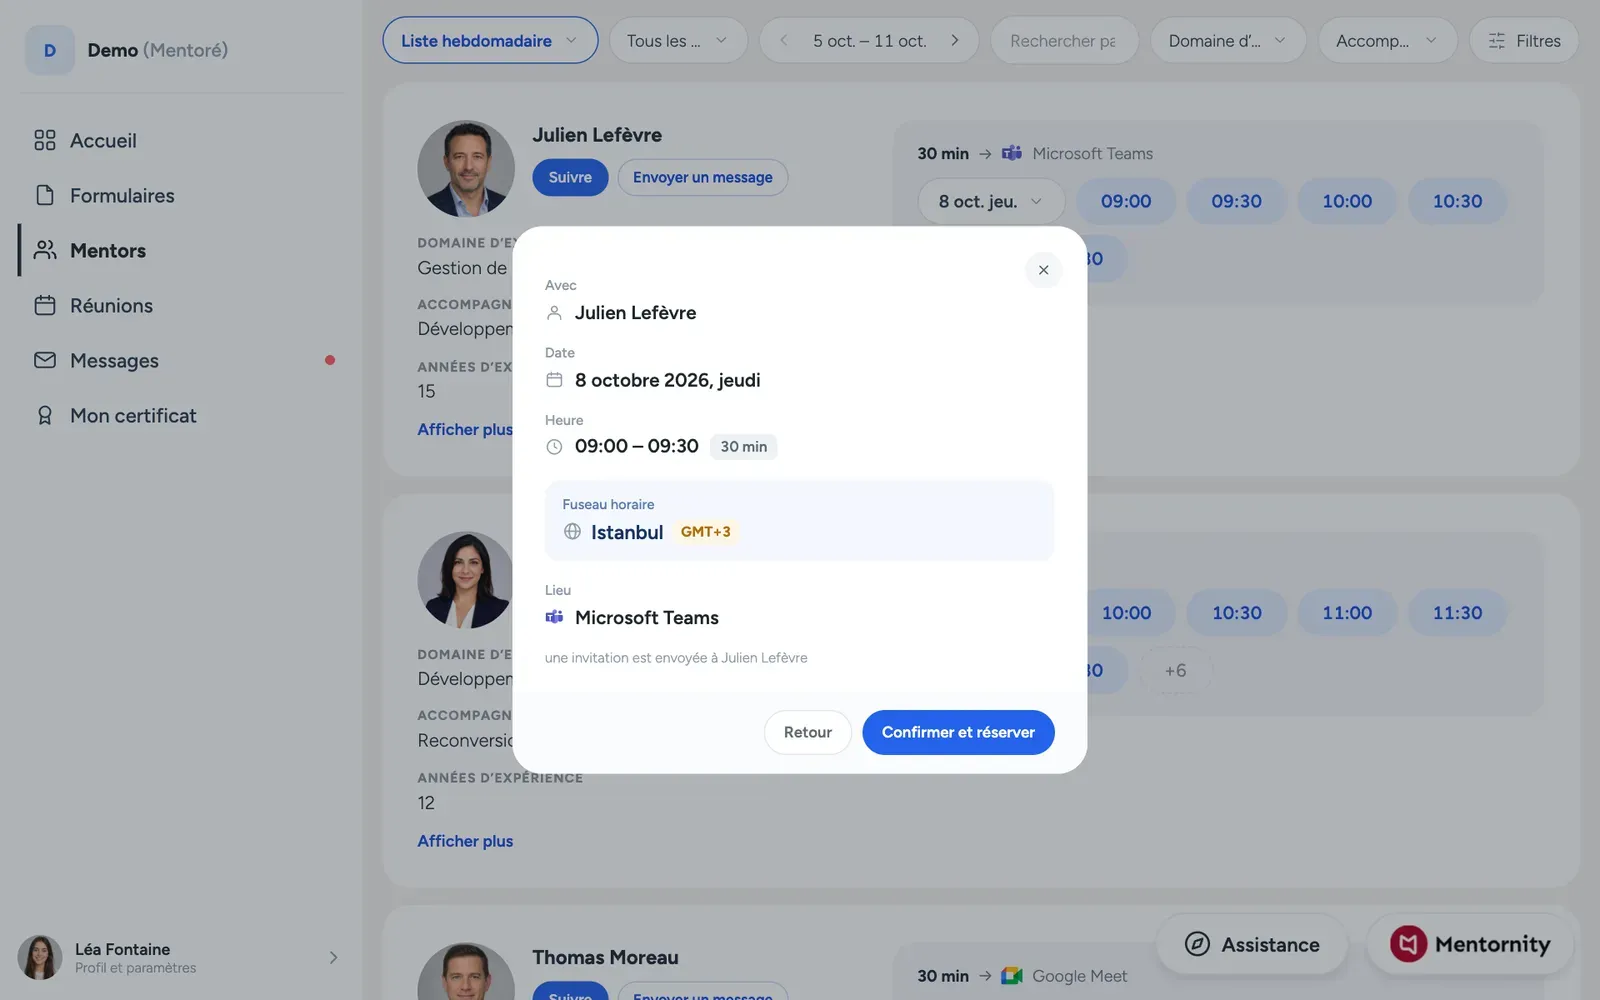Click the Microsoft Teams icon on Julien's card
Viewport: 1600px width, 1000px height.
pyautogui.click(x=1012, y=153)
